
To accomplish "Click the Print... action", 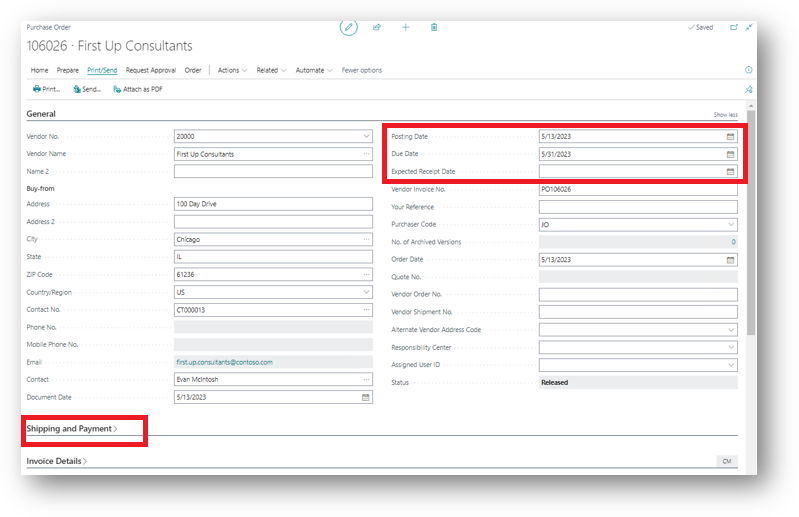I will (46, 89).
